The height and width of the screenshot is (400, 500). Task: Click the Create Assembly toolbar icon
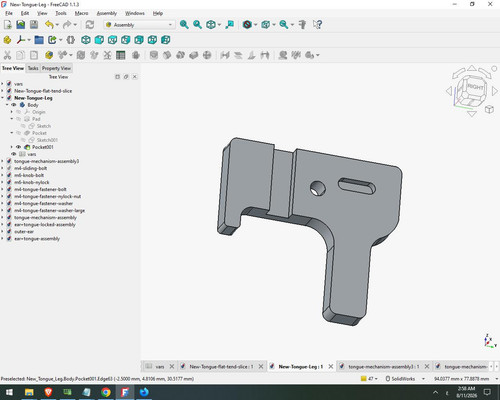[49, 55]
